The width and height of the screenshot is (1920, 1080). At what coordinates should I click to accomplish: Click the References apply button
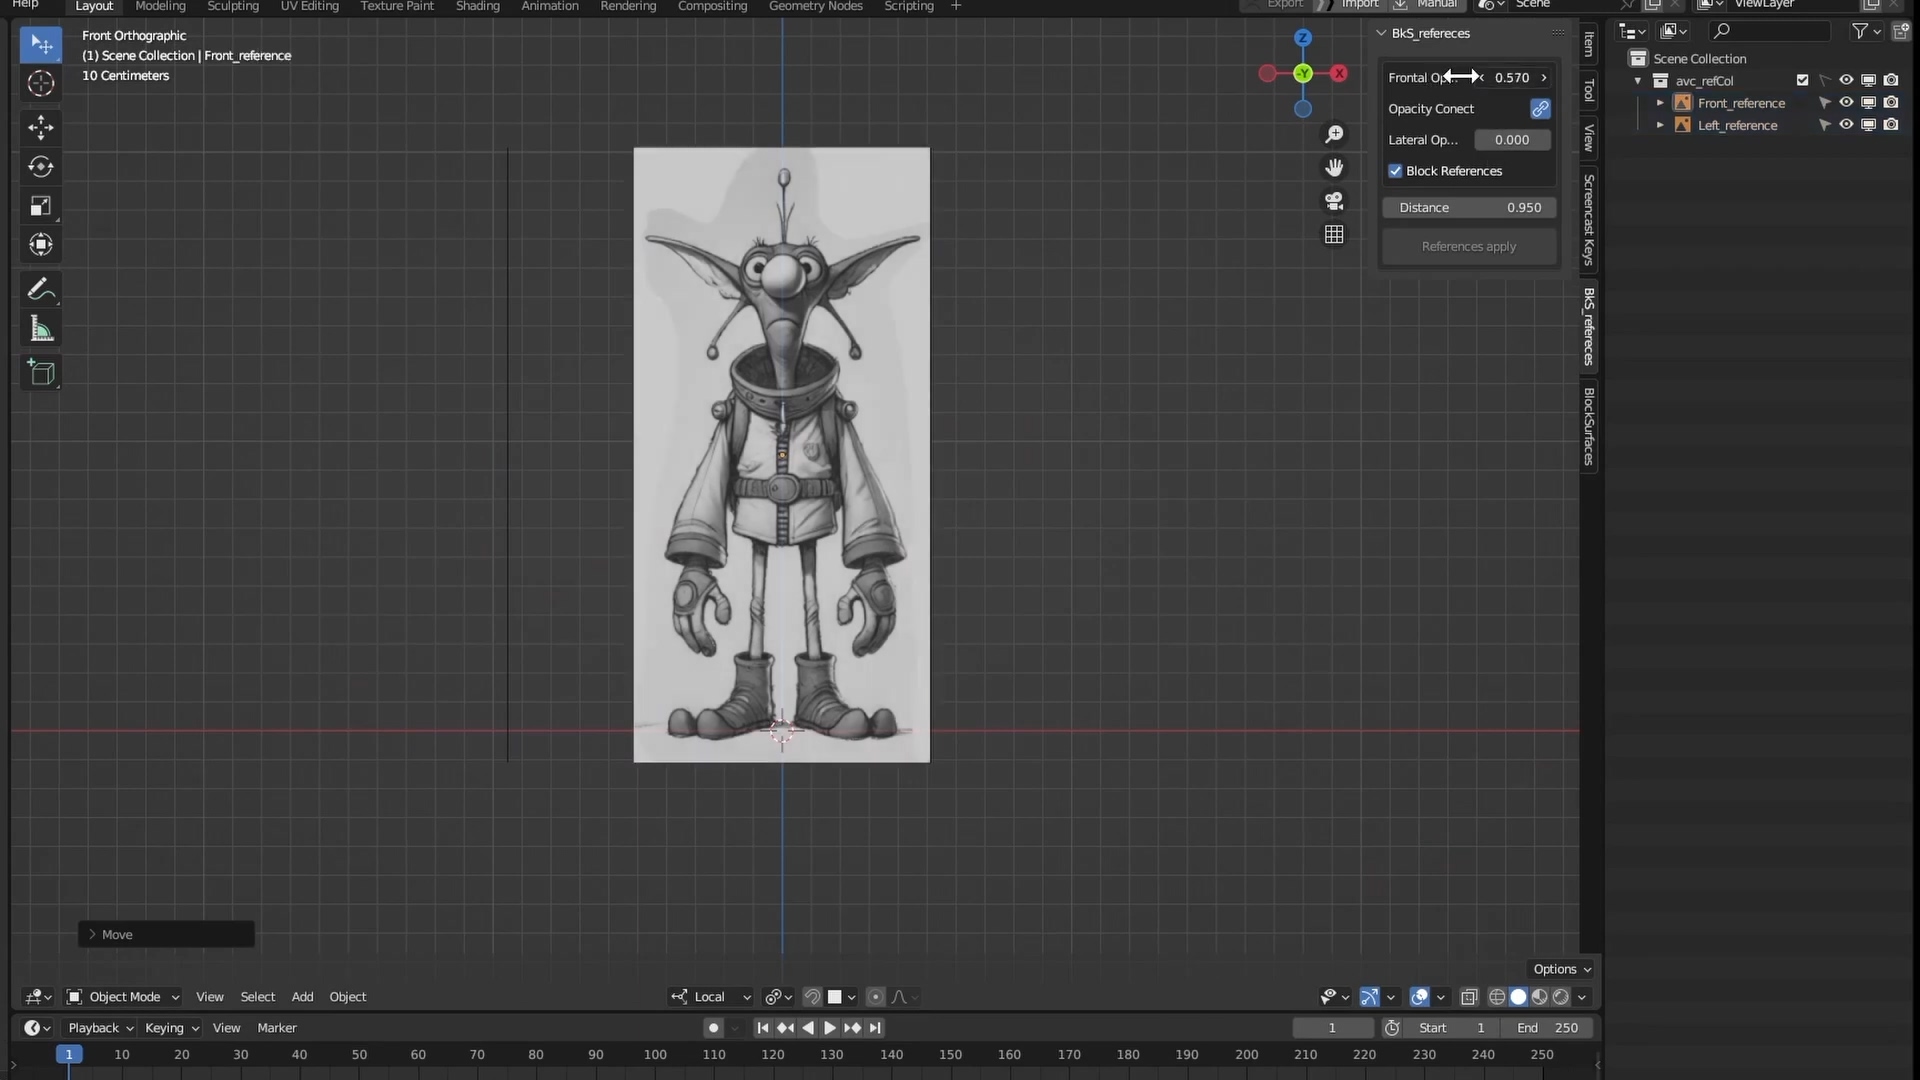[1468, 245]
